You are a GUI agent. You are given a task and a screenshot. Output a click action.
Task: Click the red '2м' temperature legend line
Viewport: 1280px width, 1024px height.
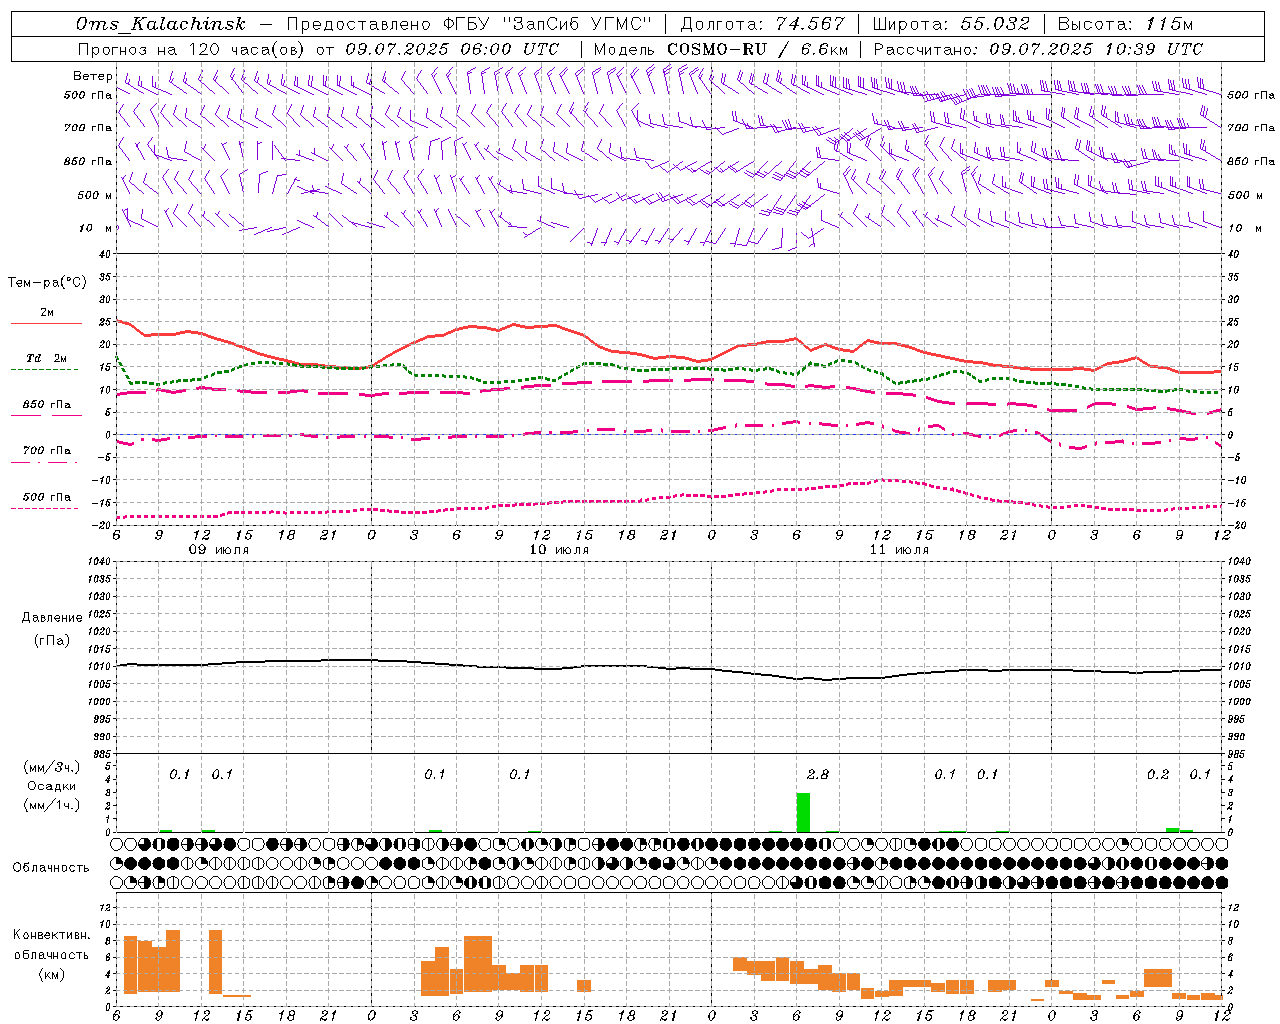tap(46, 323)
